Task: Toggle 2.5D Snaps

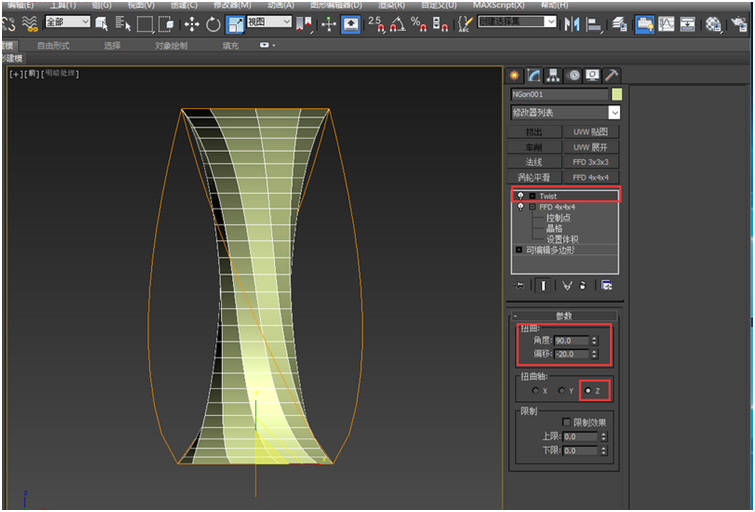Action: pos(376,24)
